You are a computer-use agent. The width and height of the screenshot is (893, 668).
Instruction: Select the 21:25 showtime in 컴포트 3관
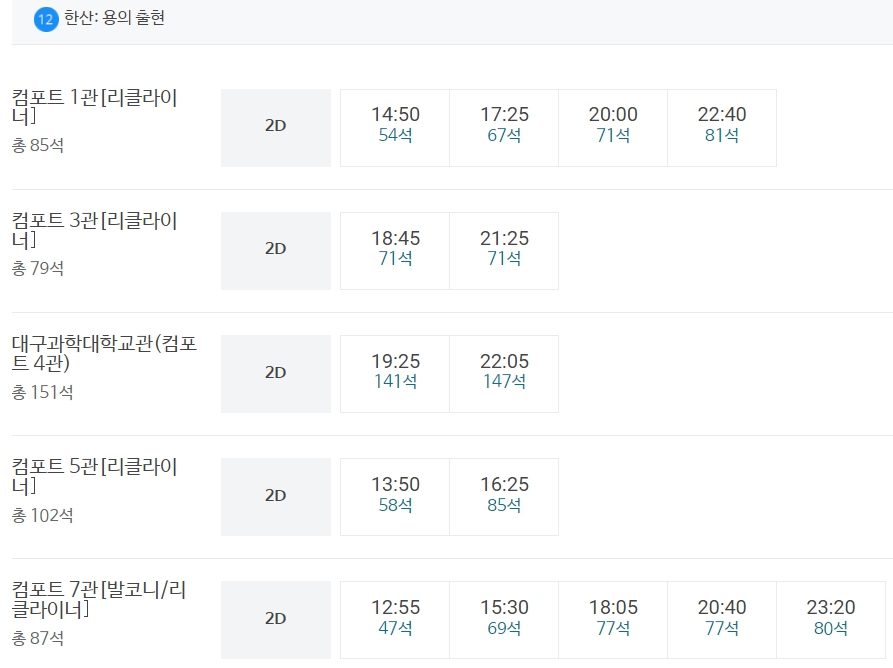502,250
